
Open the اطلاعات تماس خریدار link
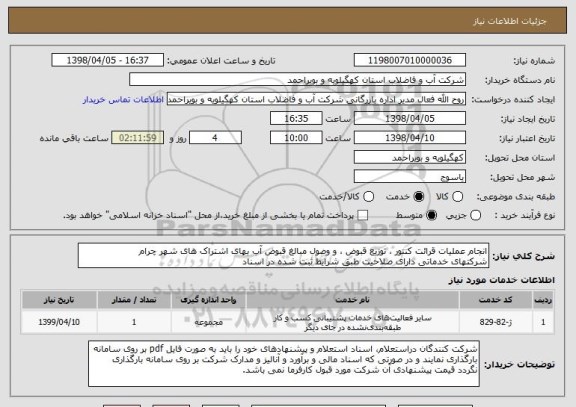pyautogui.click(x=123, y=100)
